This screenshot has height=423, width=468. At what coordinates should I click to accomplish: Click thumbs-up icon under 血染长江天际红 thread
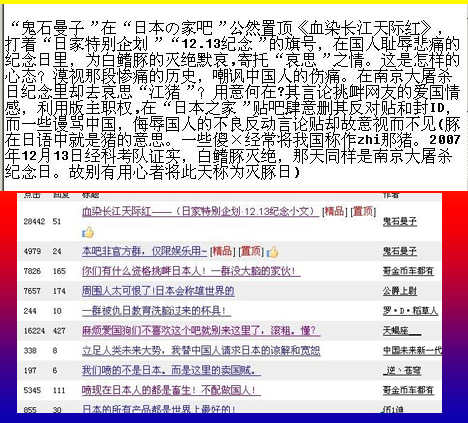88,232
